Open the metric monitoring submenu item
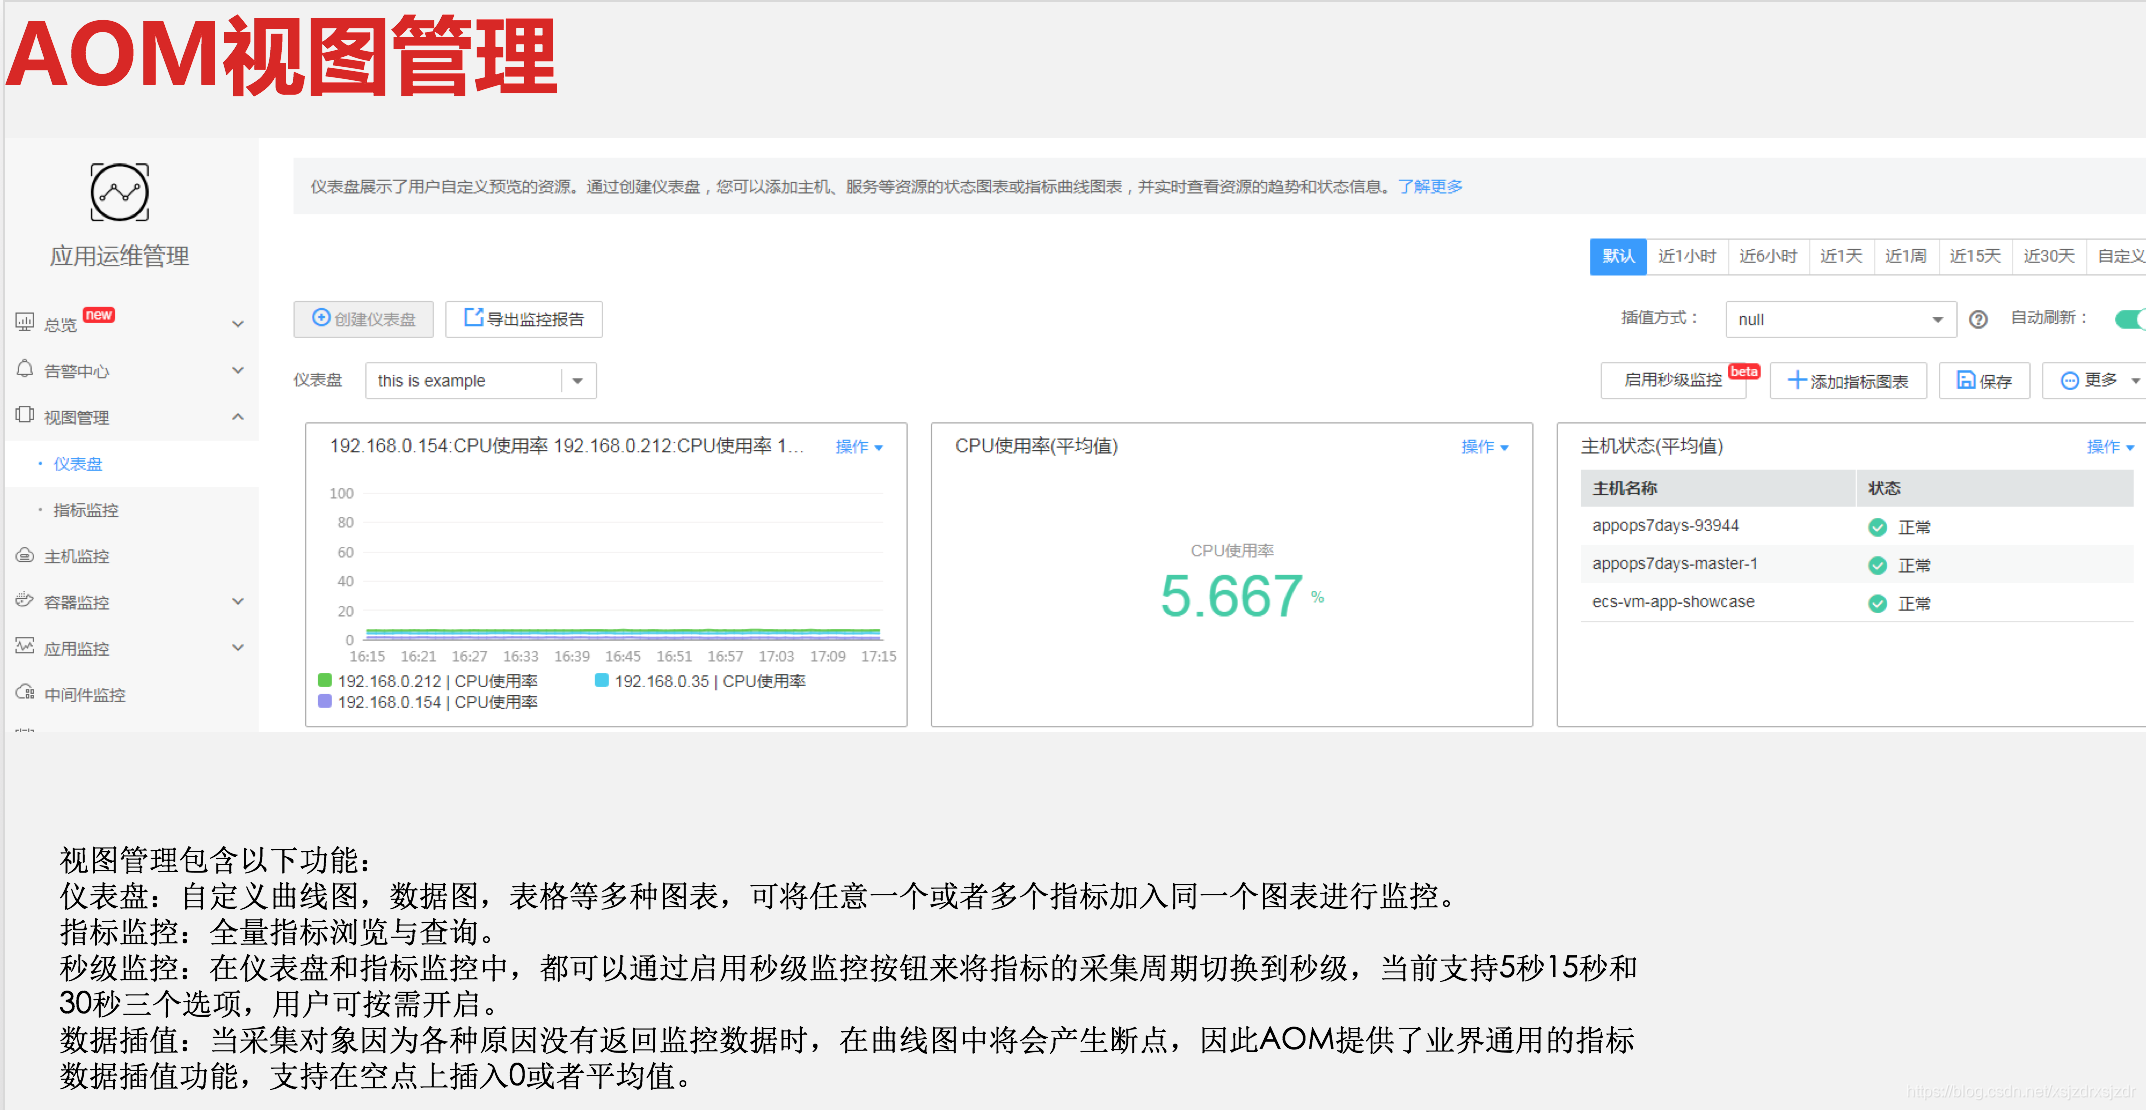 click(x=85, y=510)
